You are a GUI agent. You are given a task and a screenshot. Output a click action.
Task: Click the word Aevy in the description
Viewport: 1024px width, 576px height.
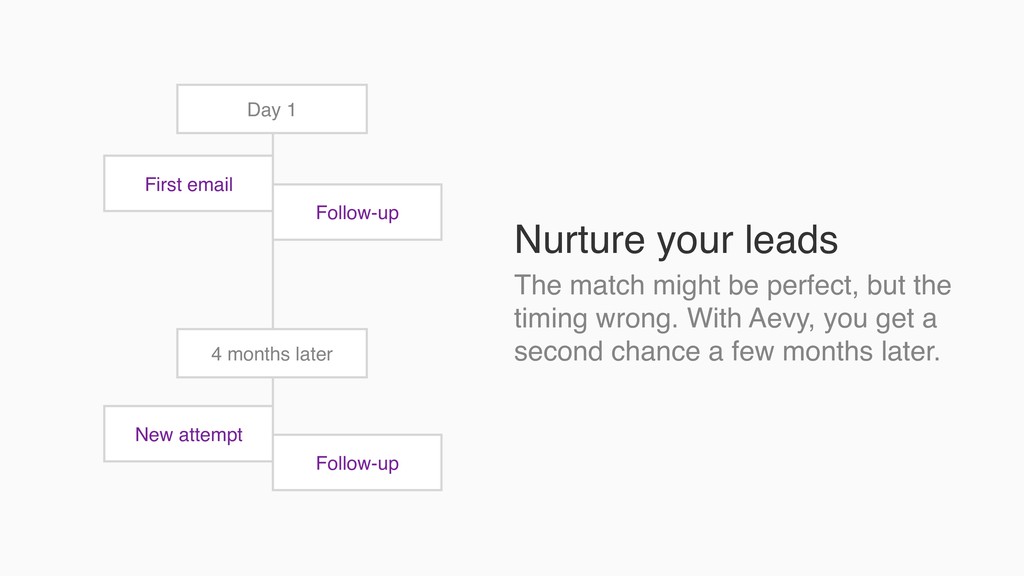click(x=780, y=320)
